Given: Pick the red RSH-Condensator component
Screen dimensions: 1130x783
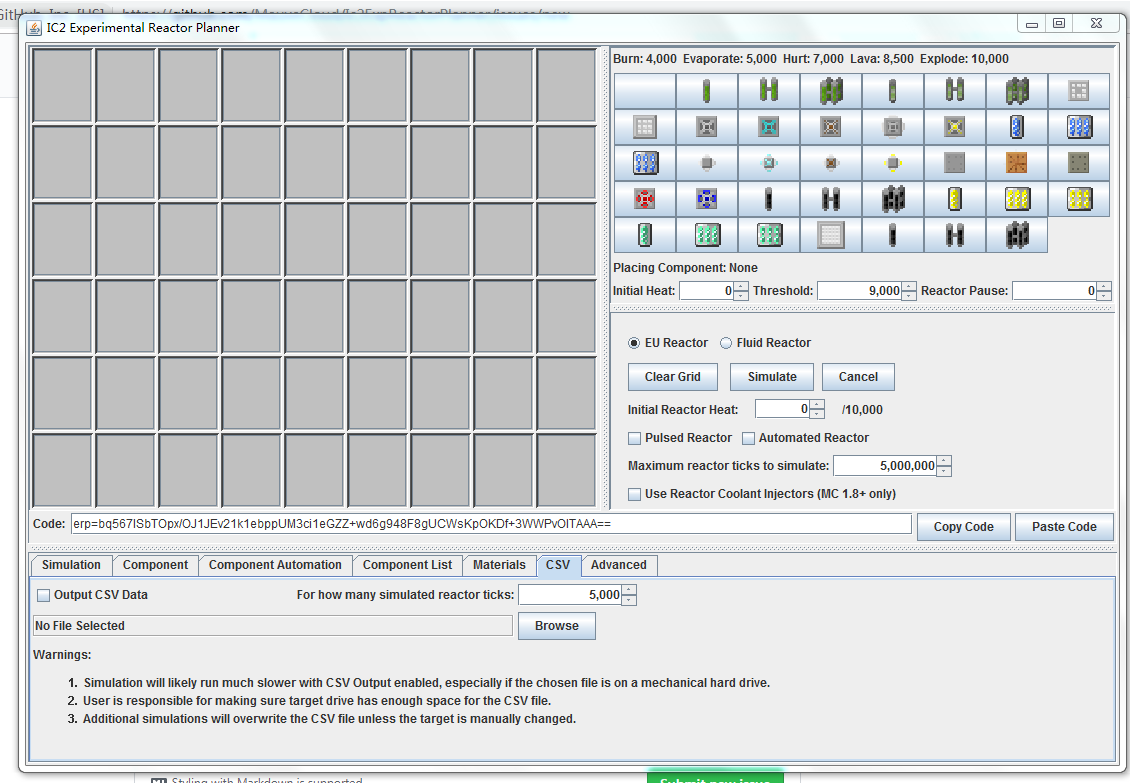Looking at the screenshot, I should 645,199.
